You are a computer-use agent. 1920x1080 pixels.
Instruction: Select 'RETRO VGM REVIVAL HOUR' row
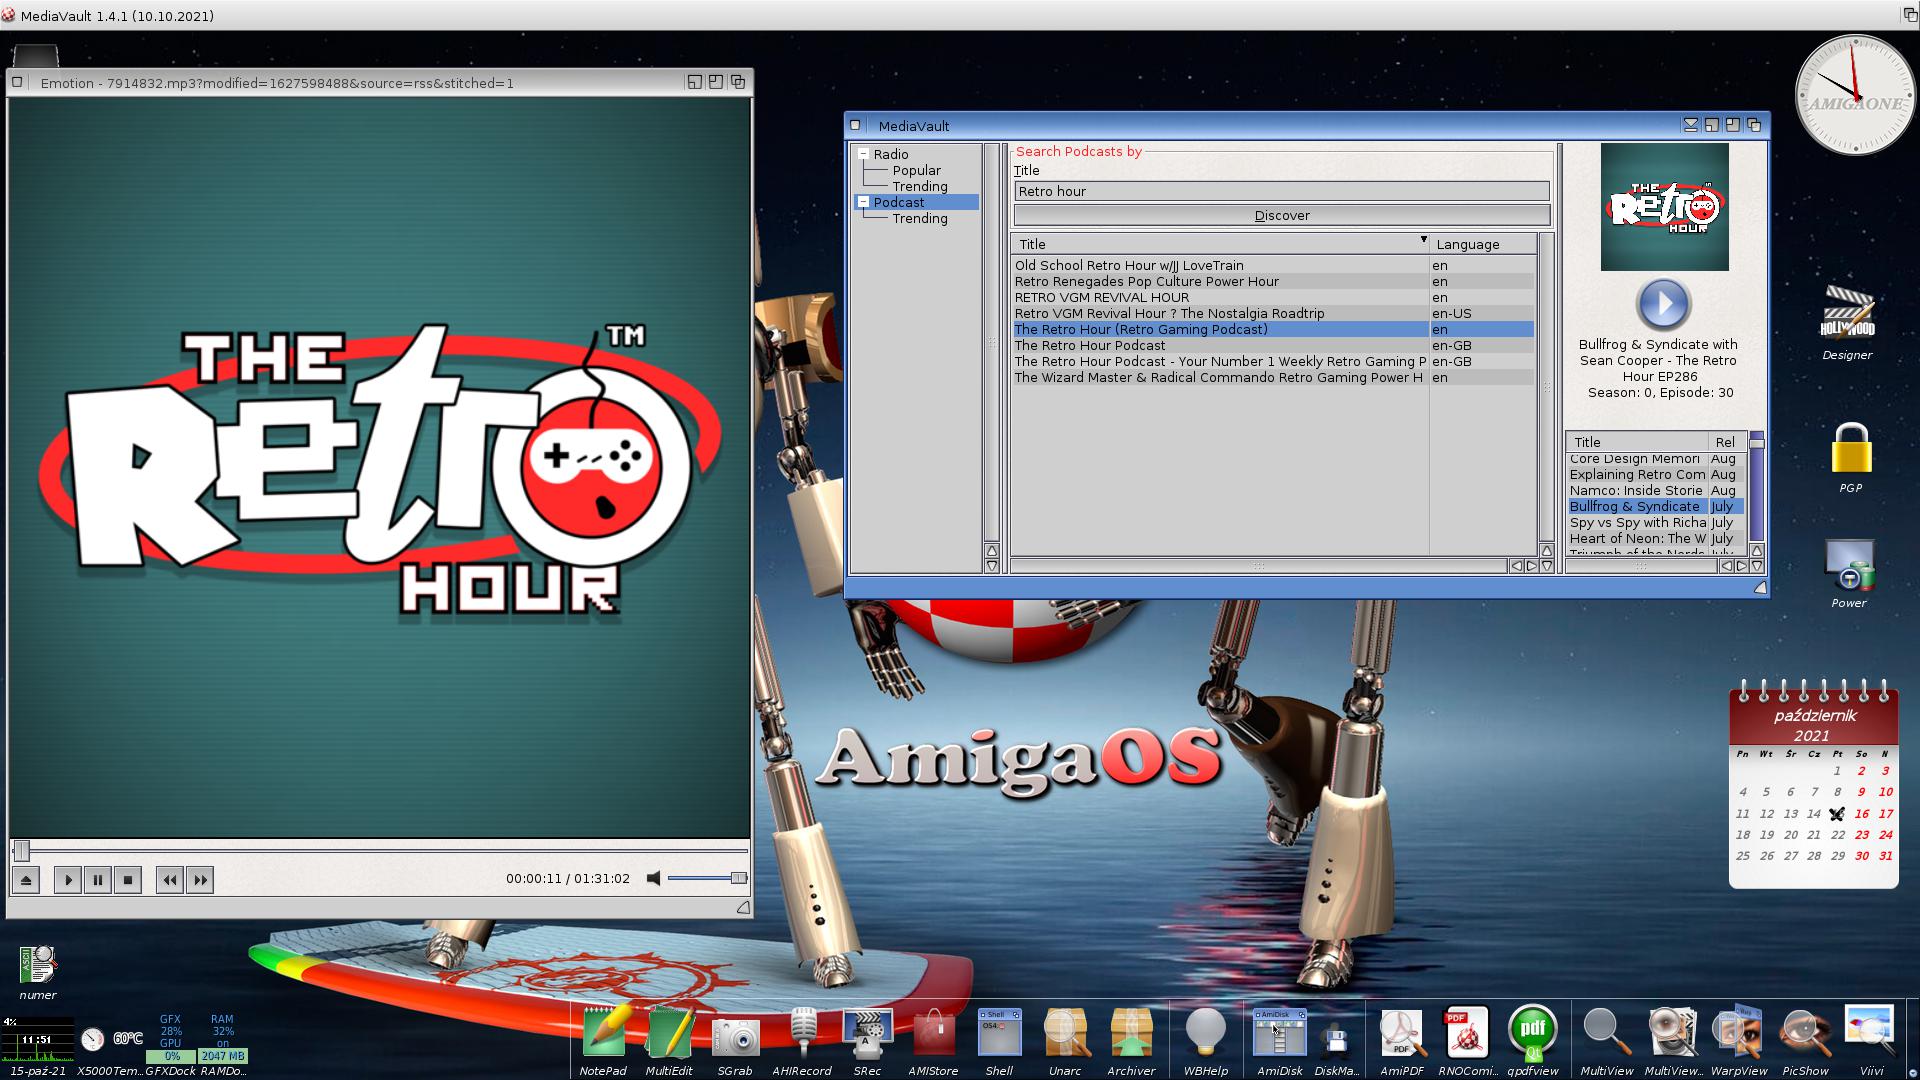coord(1272,297)
